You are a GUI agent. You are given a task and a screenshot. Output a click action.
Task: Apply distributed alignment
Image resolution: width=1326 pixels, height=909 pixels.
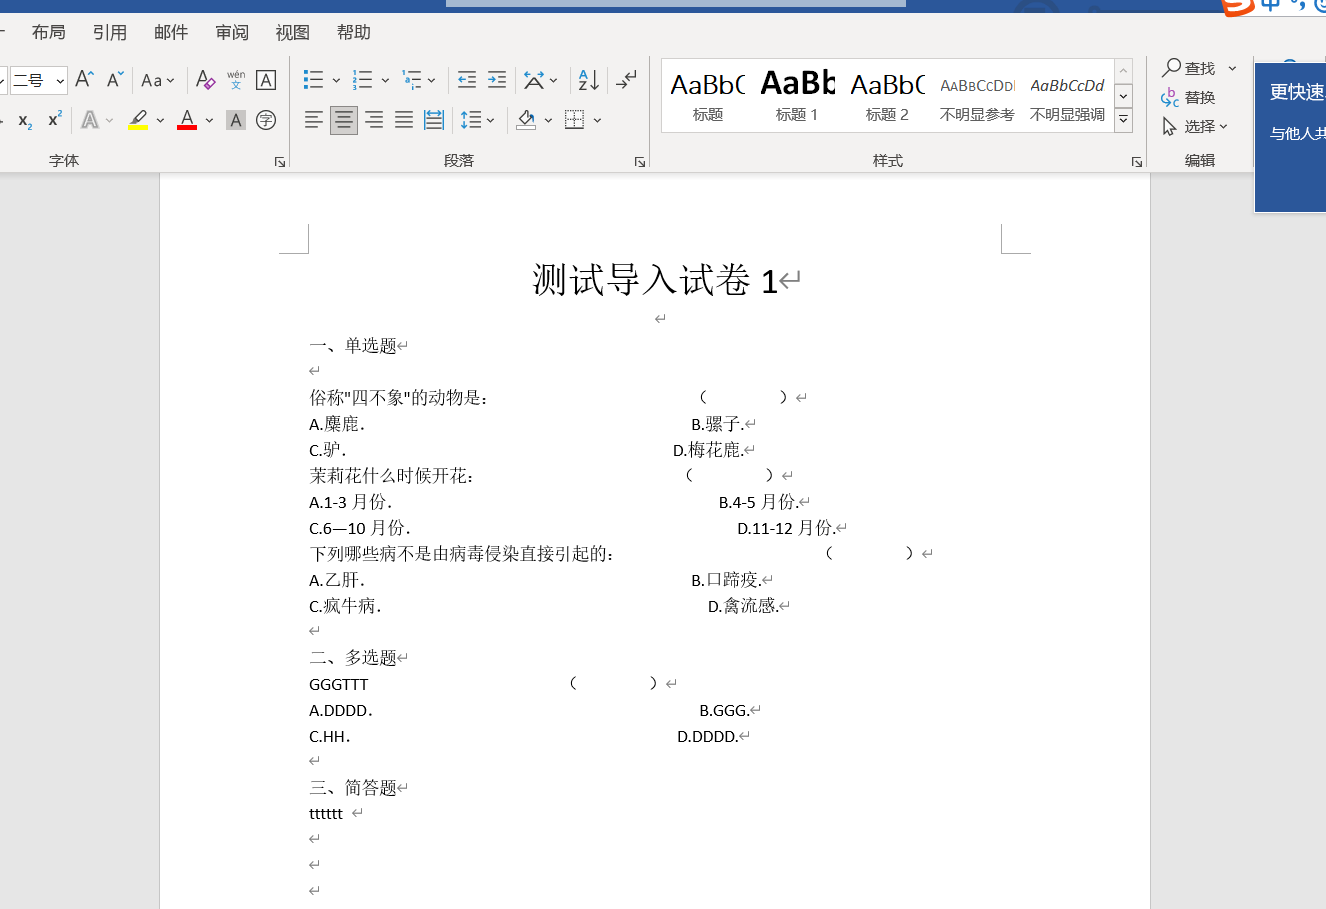click(434, 120)
